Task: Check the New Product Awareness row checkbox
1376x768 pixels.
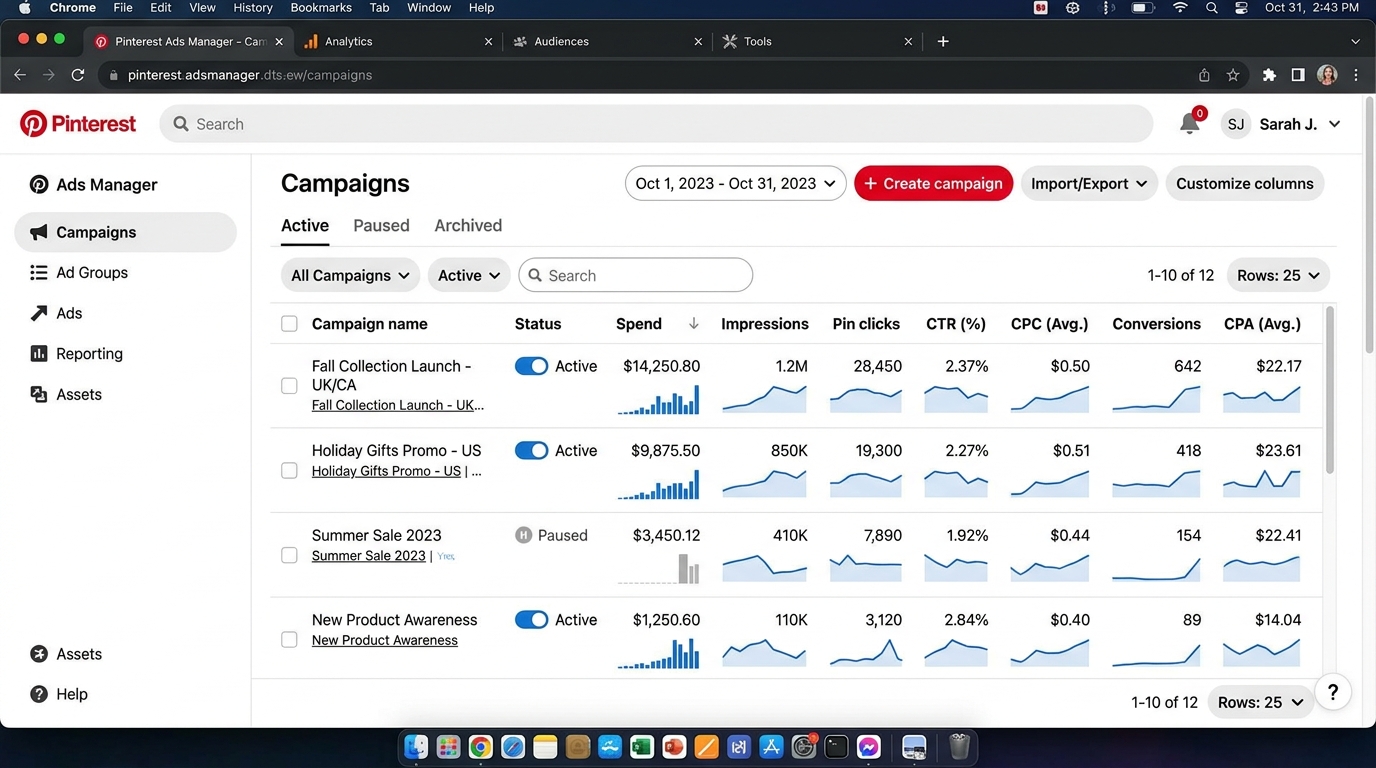Action: (x=289, y=639)
